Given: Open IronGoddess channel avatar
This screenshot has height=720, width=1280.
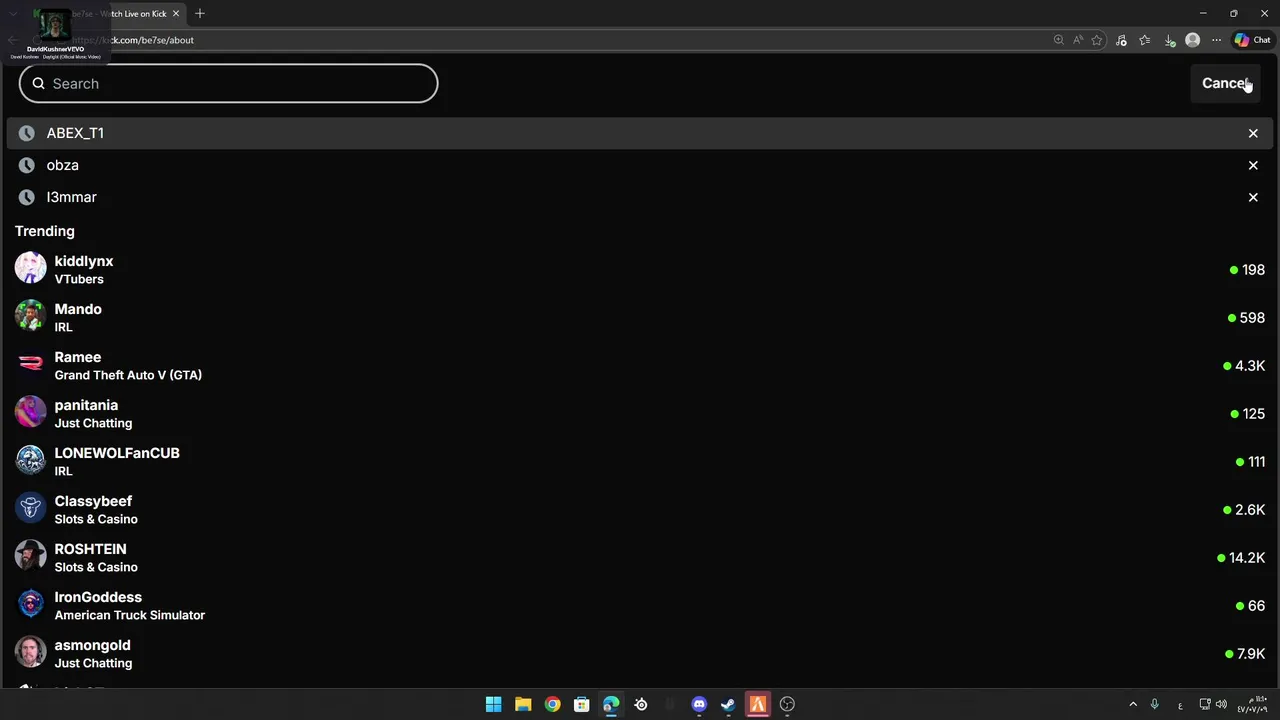Looking at the screenshot, I should [30, 604].
